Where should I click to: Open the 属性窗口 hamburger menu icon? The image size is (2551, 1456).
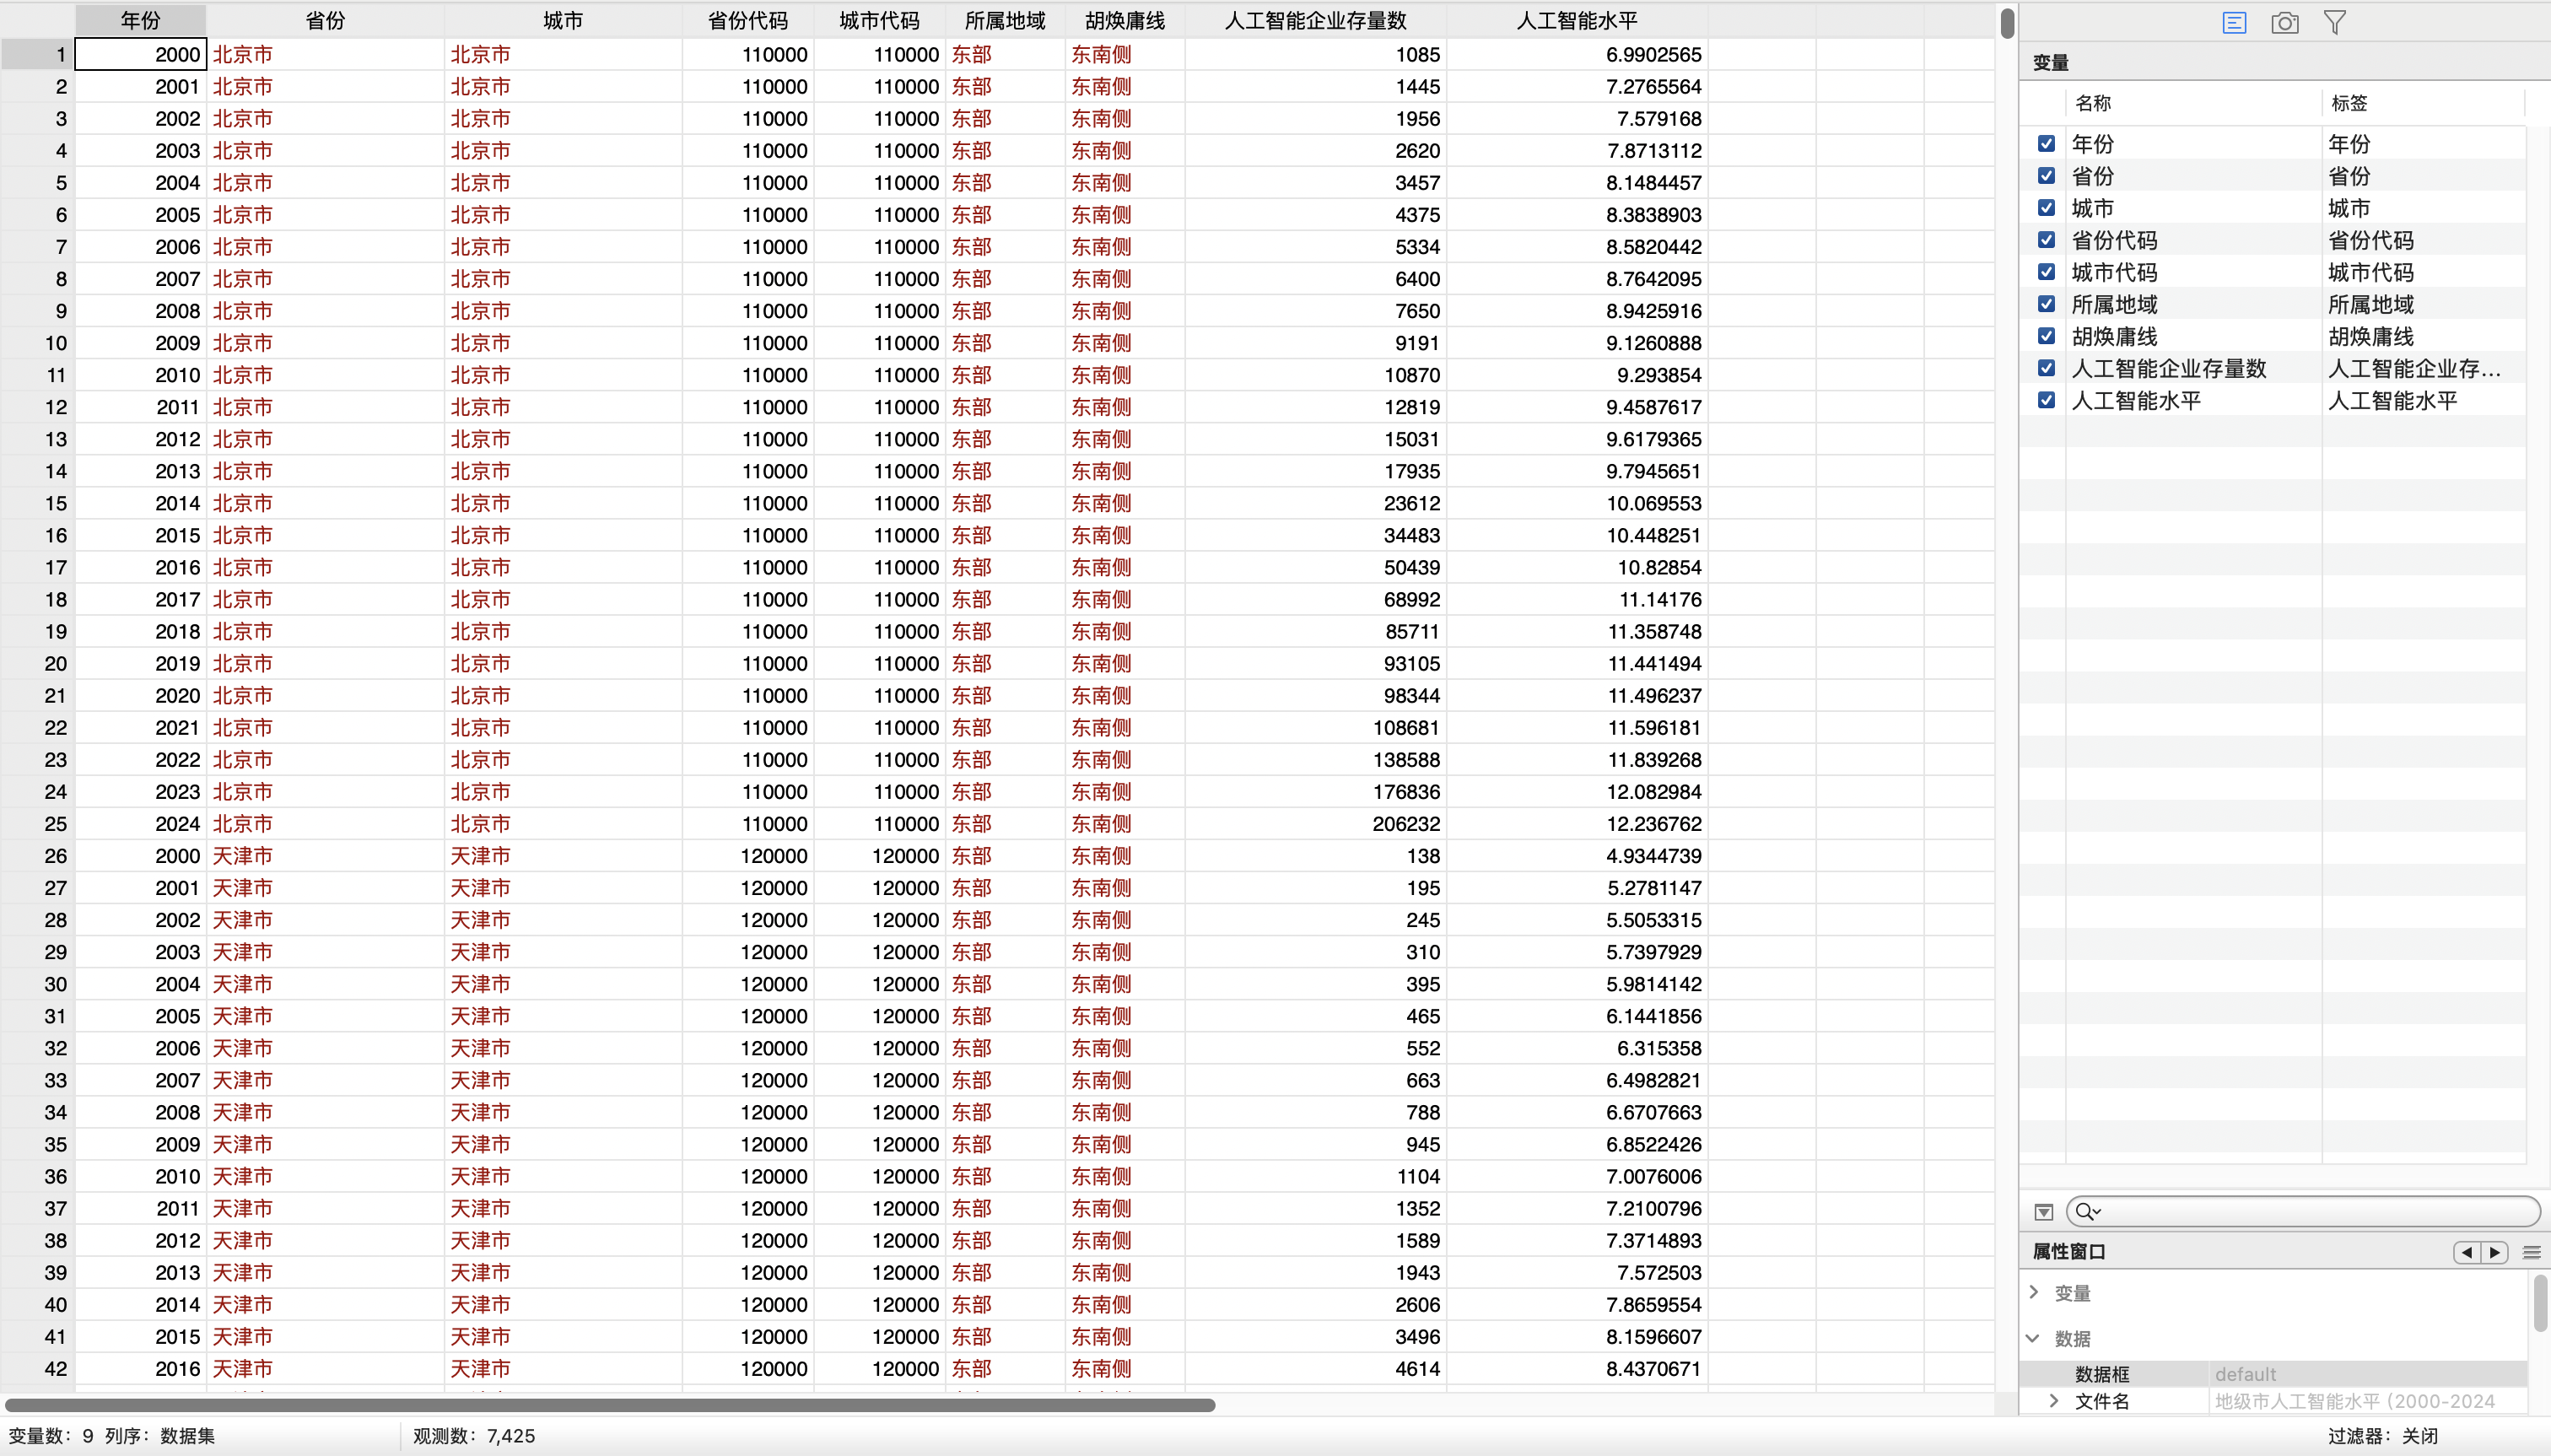click(x=2532, y=1252)
